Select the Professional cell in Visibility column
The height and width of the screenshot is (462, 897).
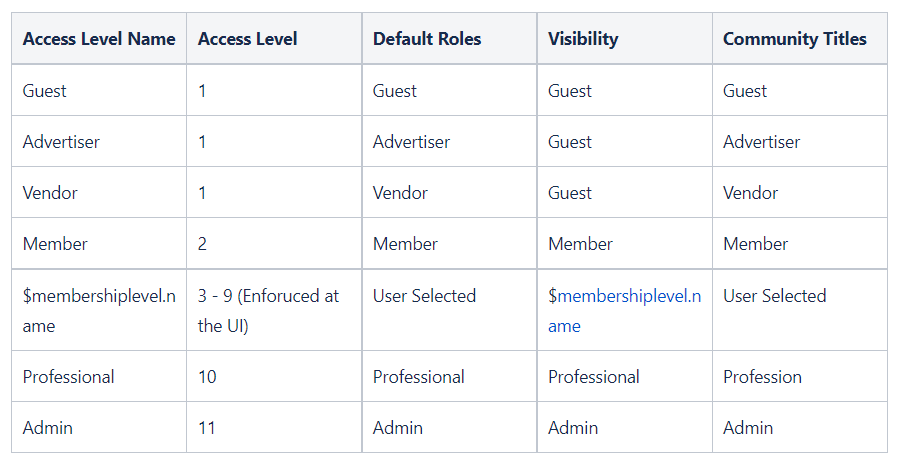(594, 377)
